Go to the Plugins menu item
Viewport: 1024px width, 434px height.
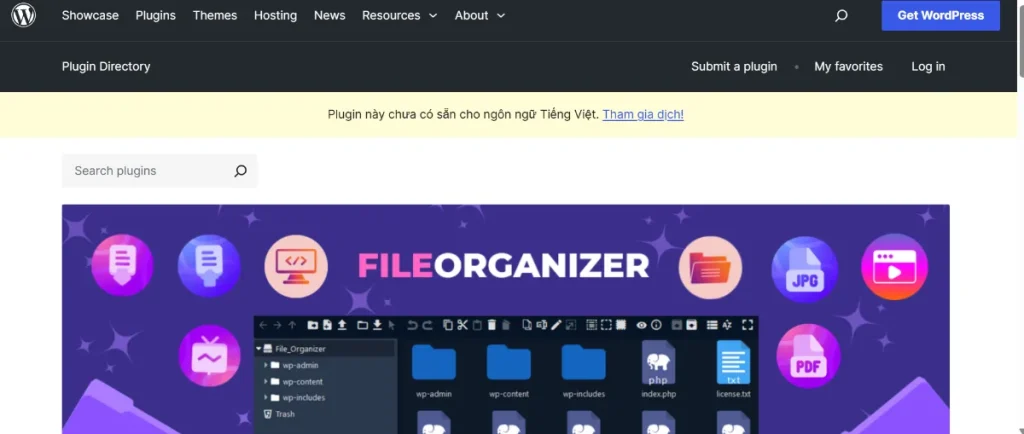coord(155,15)
